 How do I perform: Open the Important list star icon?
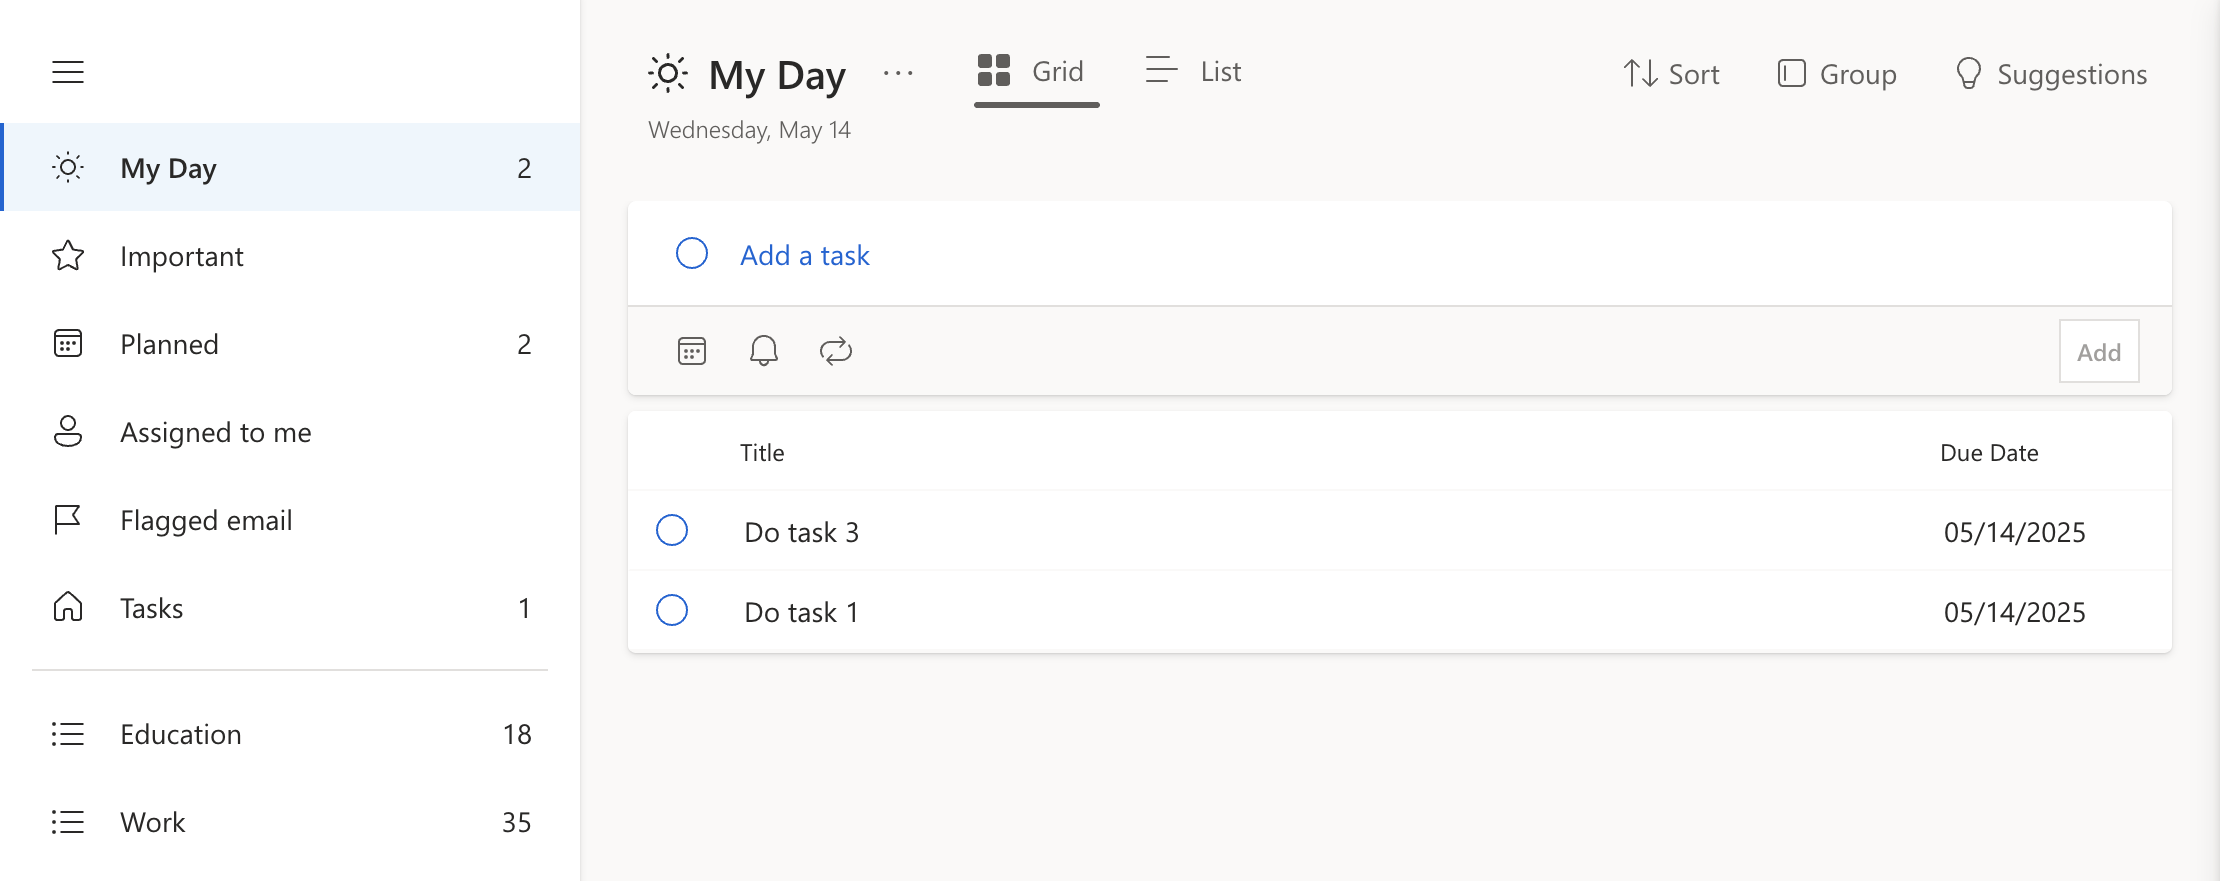click(68, 256)
